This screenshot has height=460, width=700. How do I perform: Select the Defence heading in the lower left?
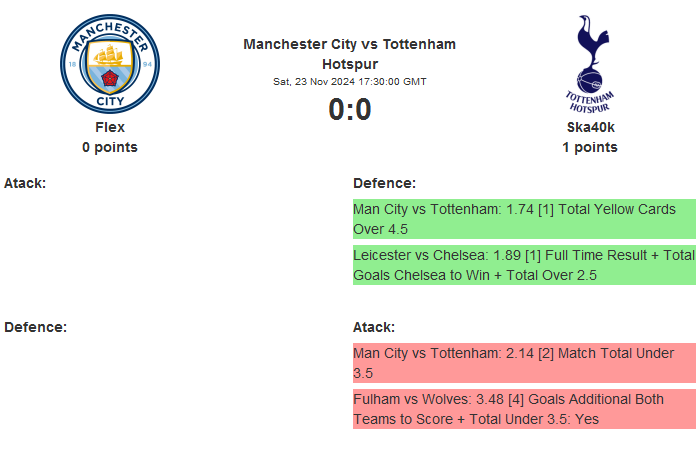coord(35,327)
